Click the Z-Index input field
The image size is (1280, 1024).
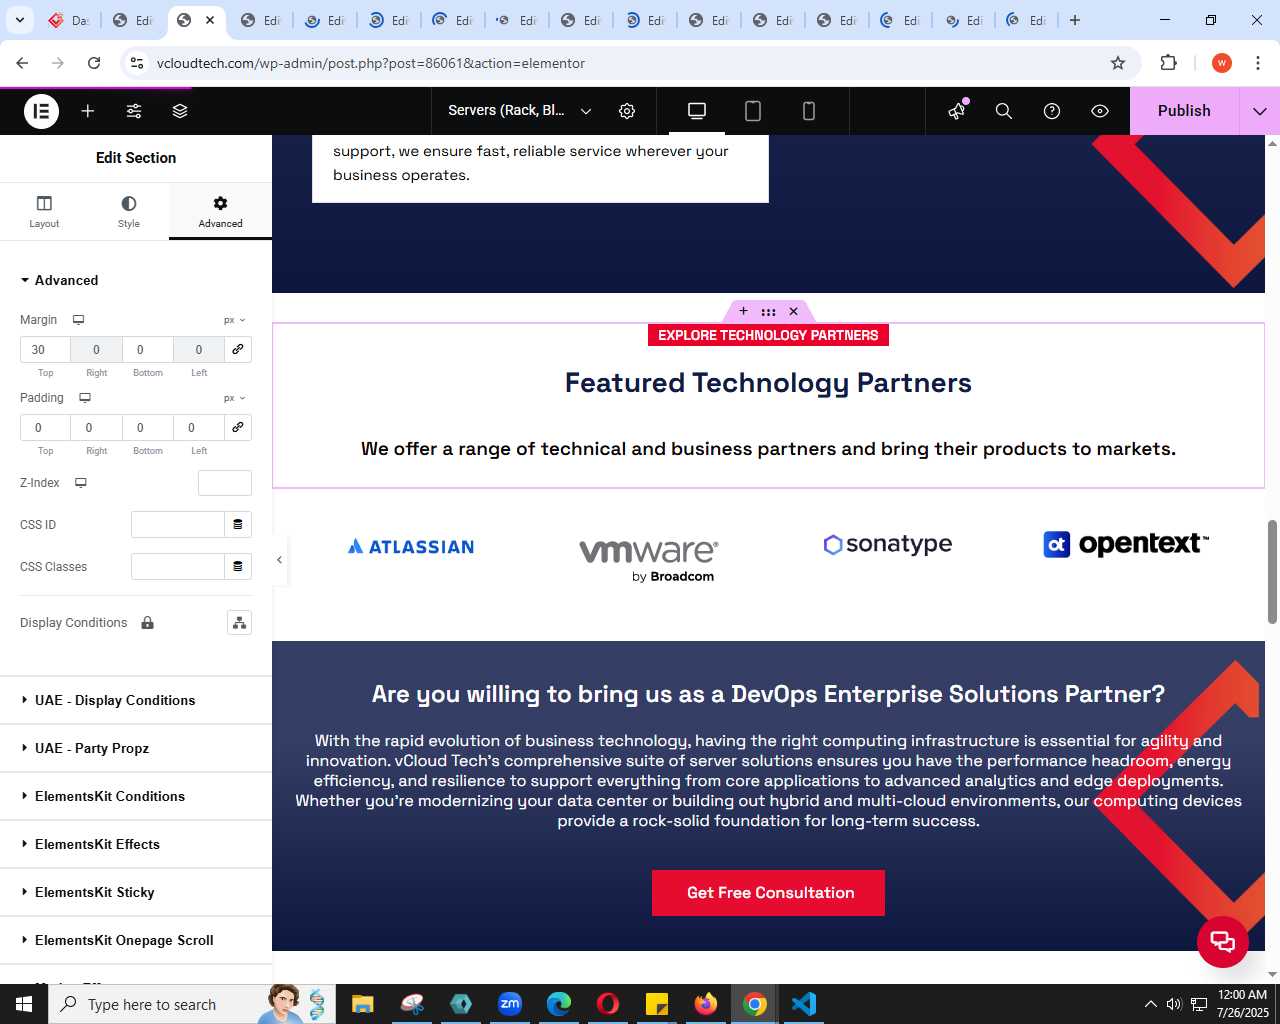[225, 483]
